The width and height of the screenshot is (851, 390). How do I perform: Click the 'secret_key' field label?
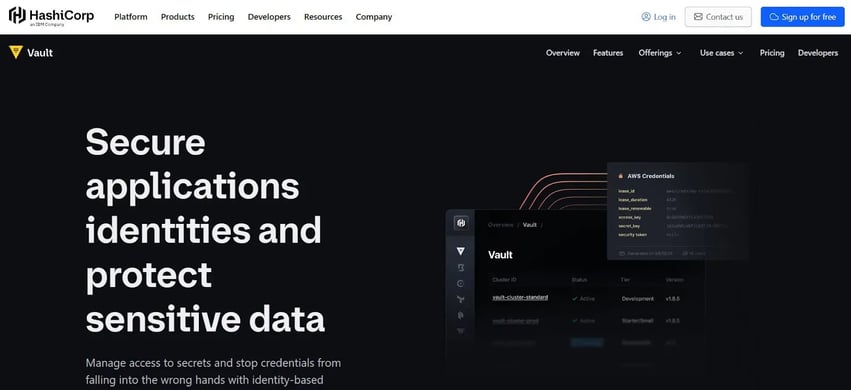click(x=630, y=226)
